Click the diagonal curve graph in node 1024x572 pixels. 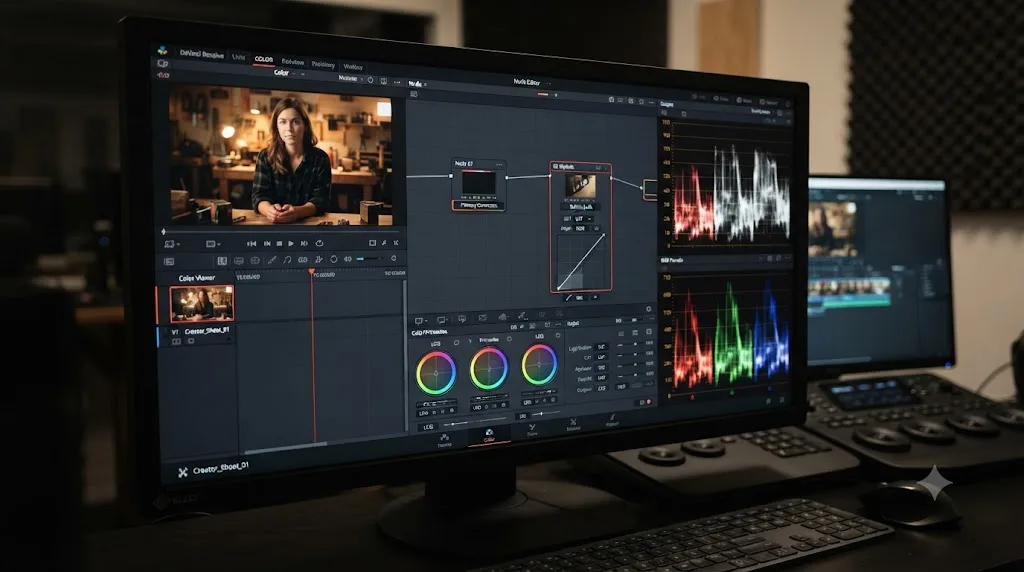tap(581, 261)
